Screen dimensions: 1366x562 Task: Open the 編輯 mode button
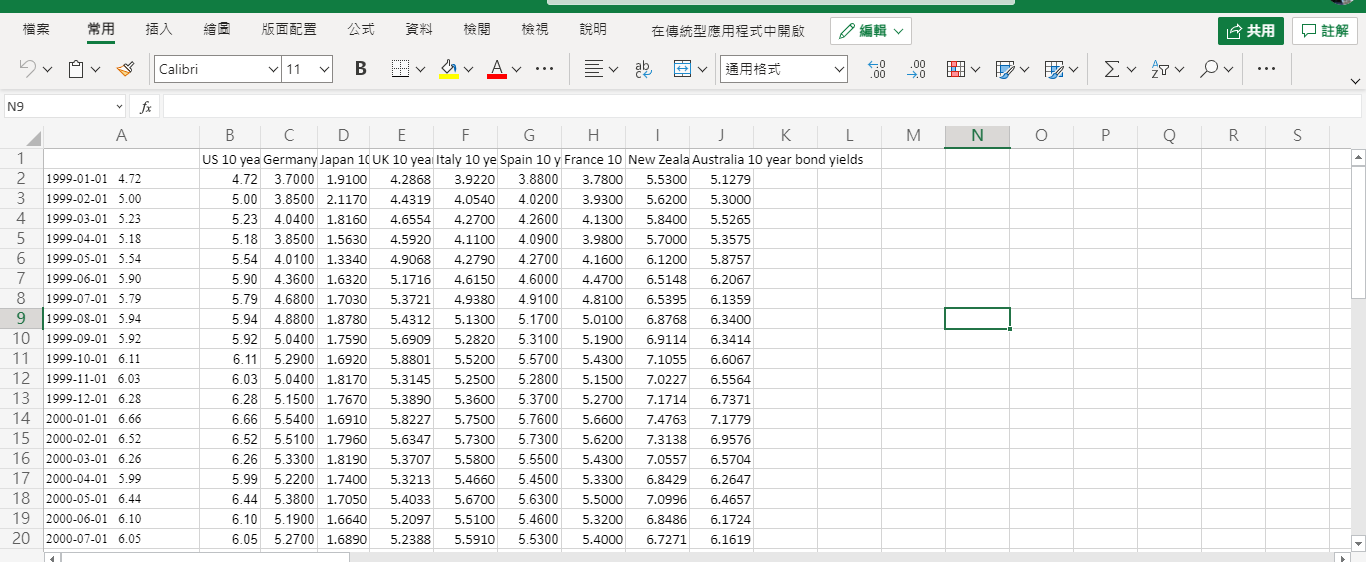click(870, 31)
